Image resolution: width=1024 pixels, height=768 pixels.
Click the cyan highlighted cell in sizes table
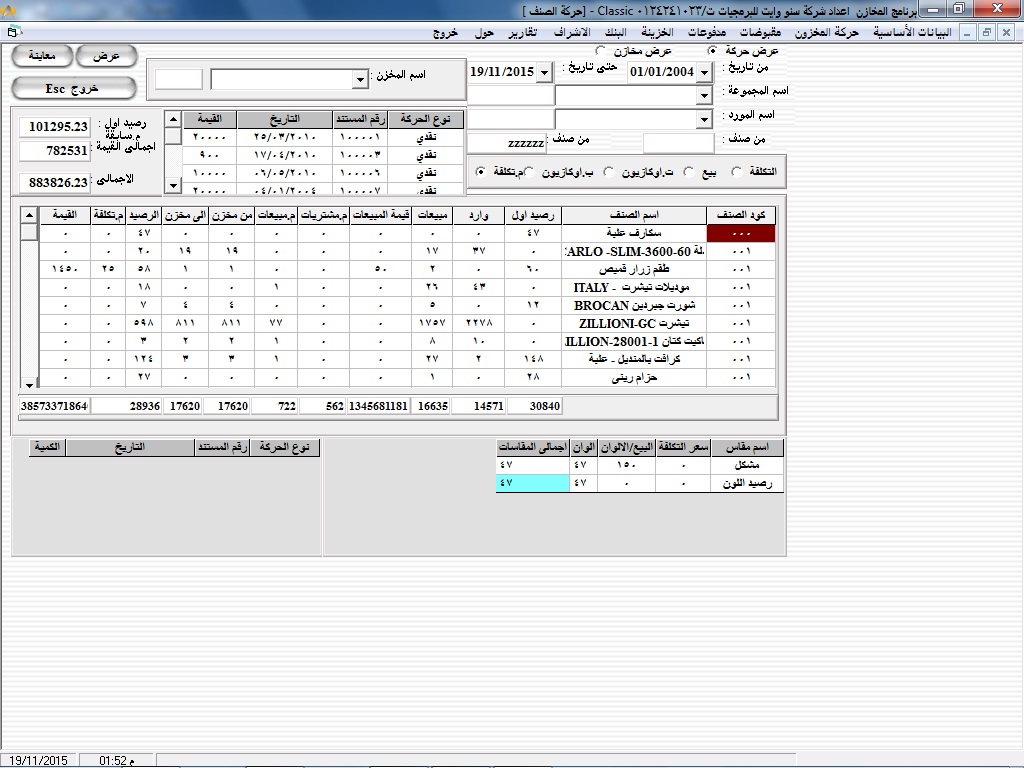532,483
